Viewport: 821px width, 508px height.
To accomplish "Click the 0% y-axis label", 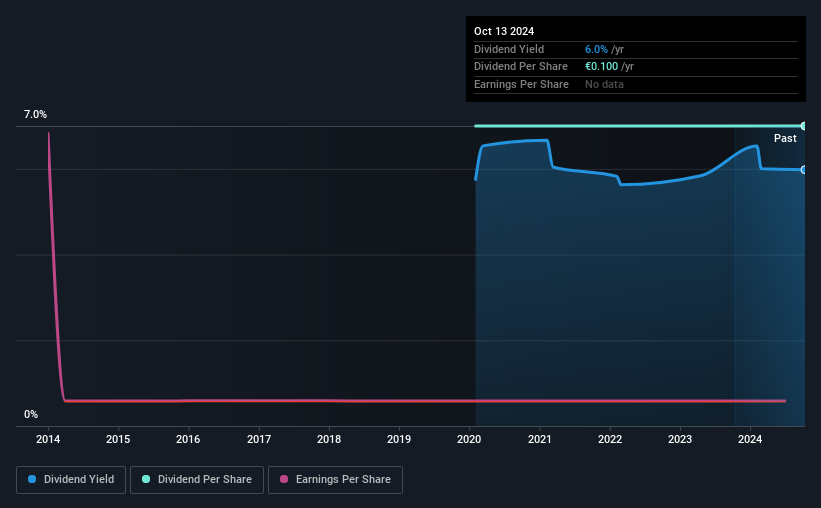I will coord(31,414).
